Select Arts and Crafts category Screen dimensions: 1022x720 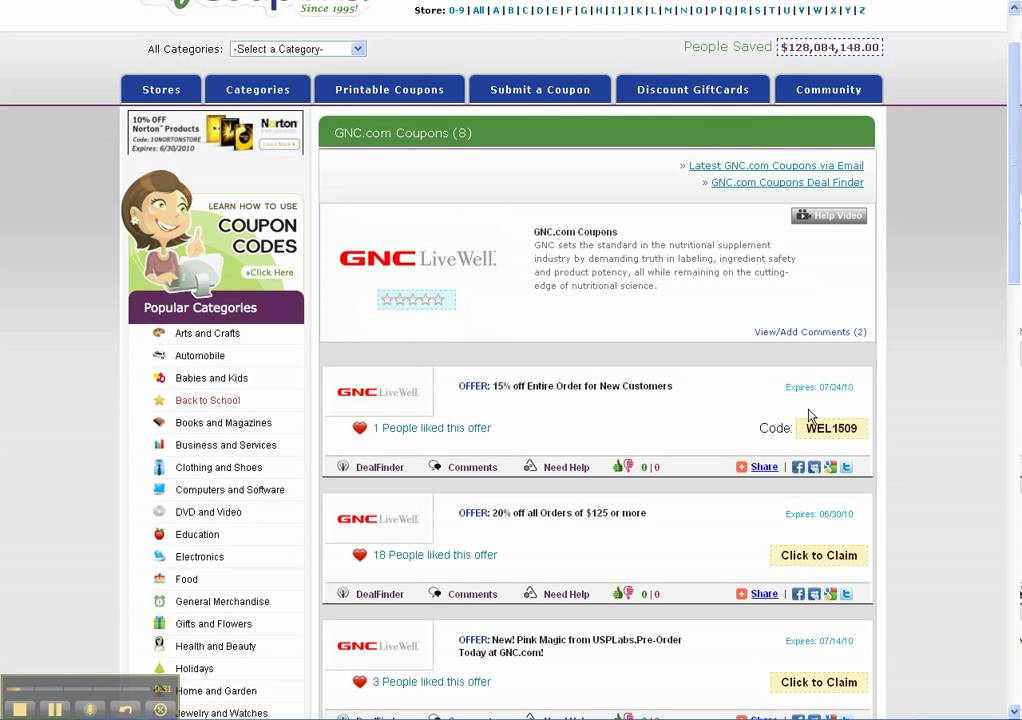[207, 333]
